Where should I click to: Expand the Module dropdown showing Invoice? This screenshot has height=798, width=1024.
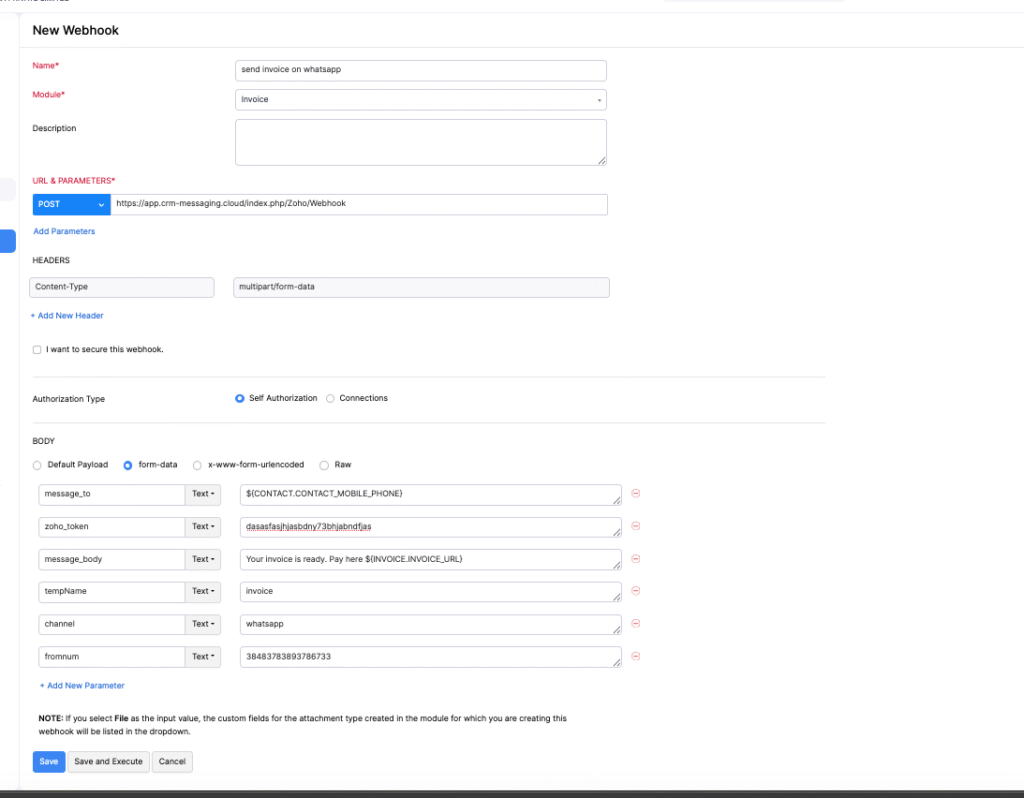(x=420, y=100)
